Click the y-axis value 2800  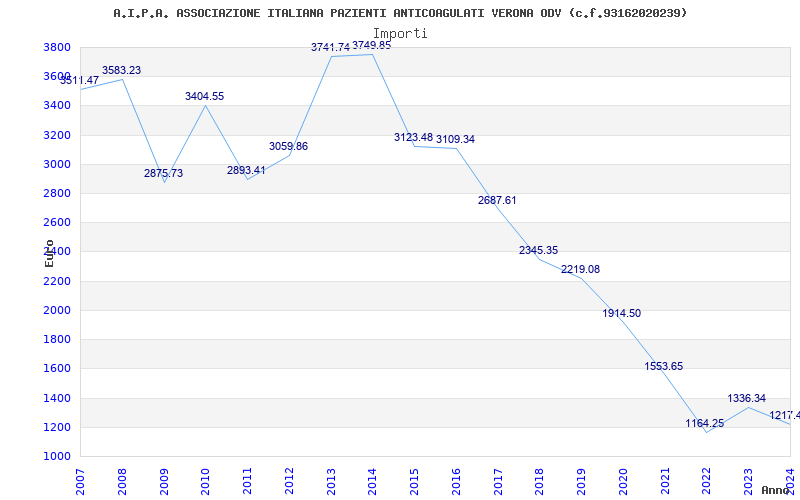click(58, 193)
